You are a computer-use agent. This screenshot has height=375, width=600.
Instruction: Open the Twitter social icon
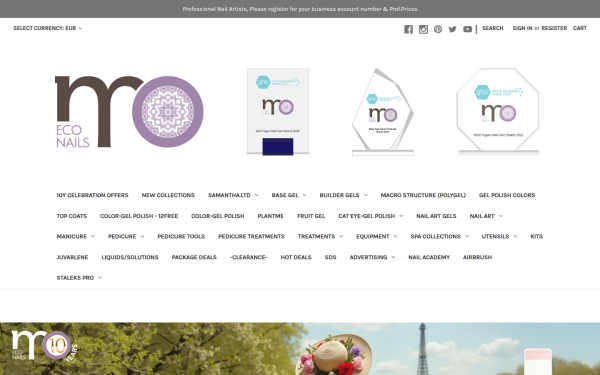(x=452, y=29)
